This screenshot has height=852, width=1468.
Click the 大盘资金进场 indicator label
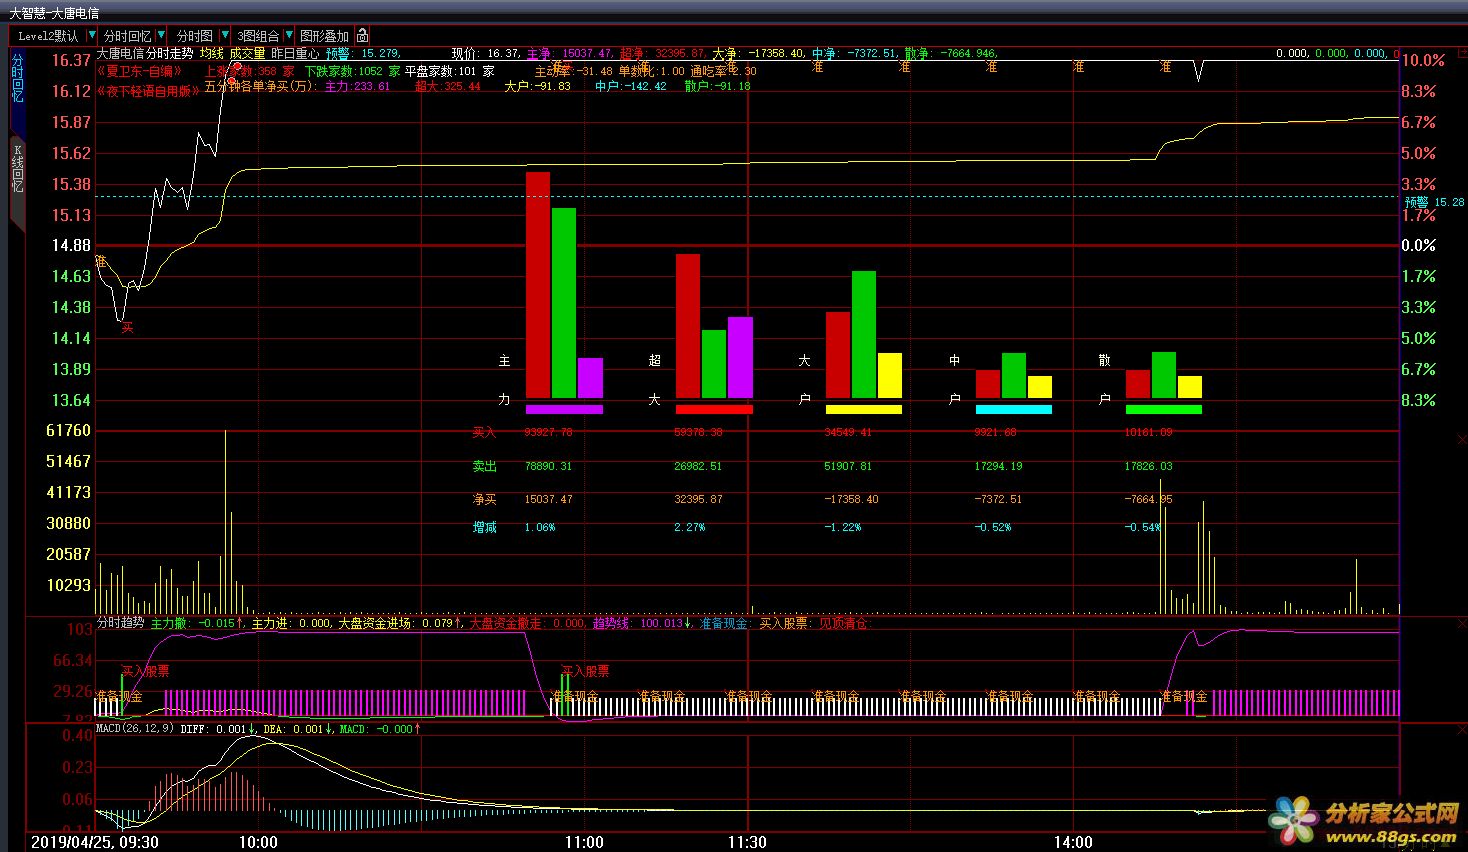click(x=374, y=623)
